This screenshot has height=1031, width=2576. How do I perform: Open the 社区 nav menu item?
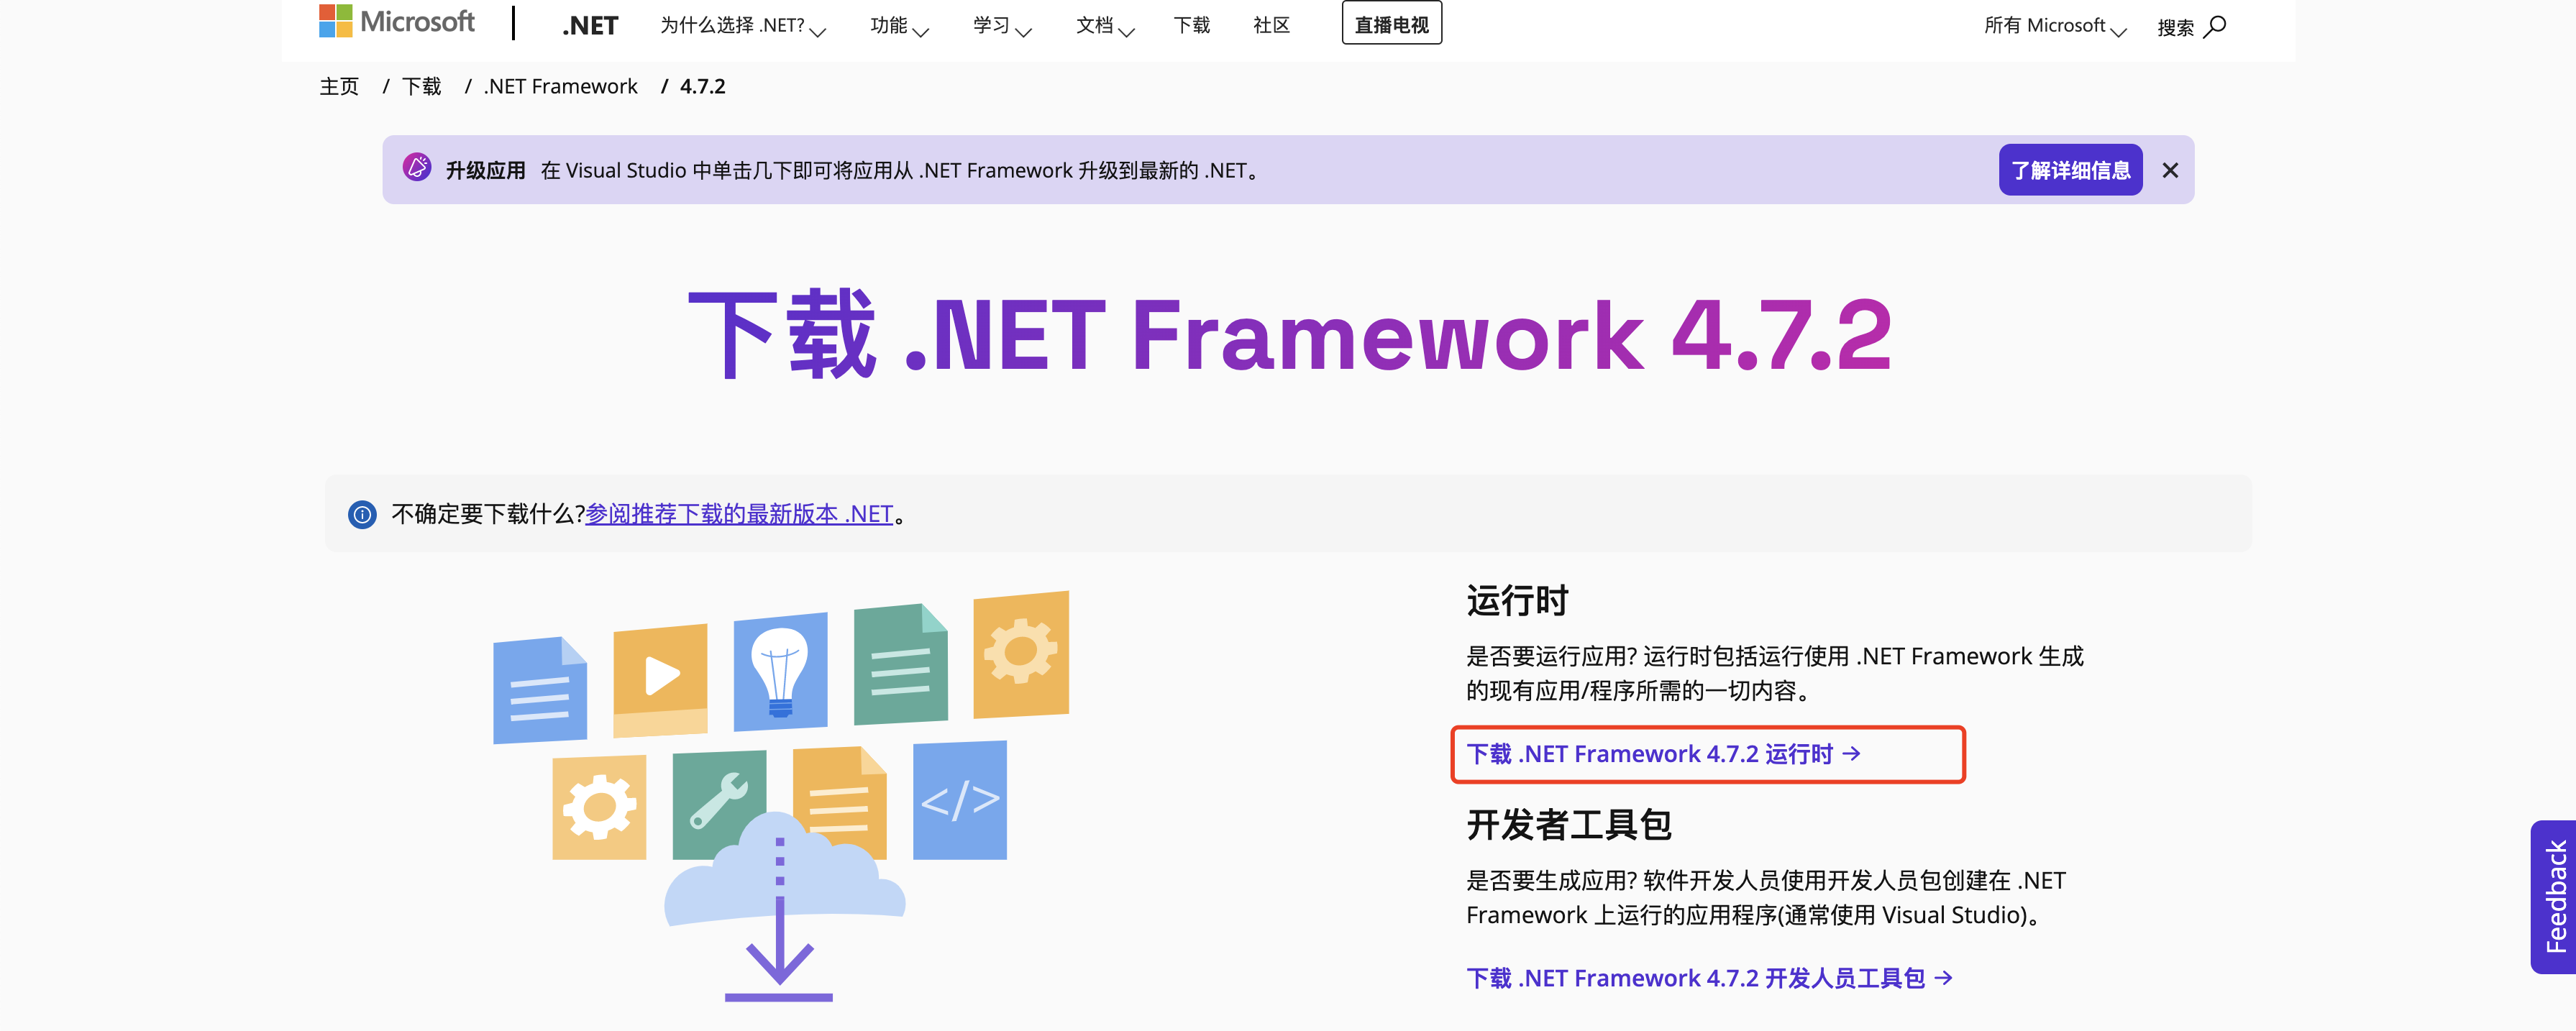[x=1271, y=26]
